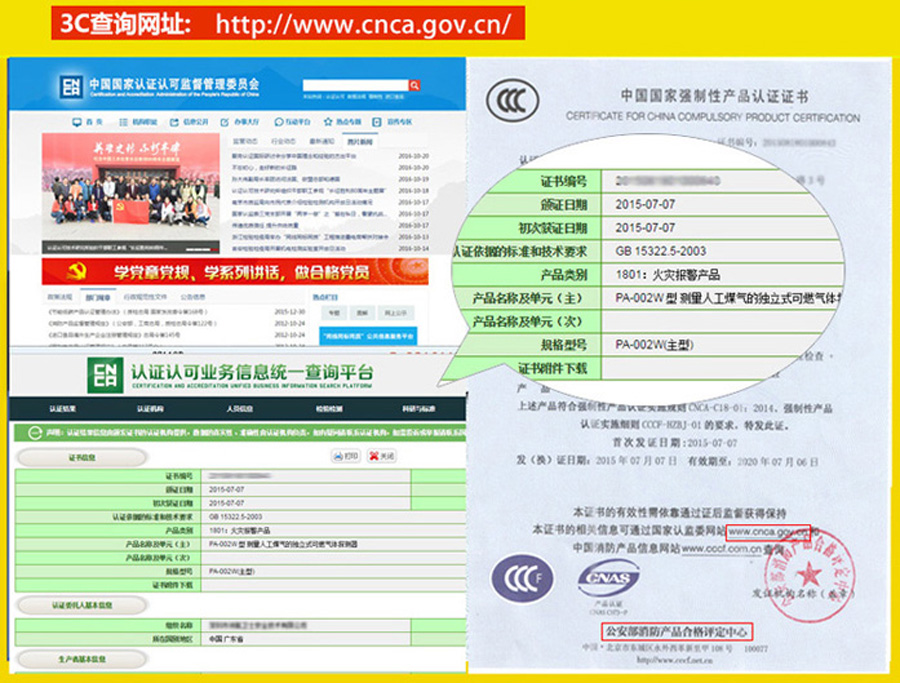This screenshot has height=683, width=900.
Task: Click '产品类别' label in the magnified callout
Action: 564,275
